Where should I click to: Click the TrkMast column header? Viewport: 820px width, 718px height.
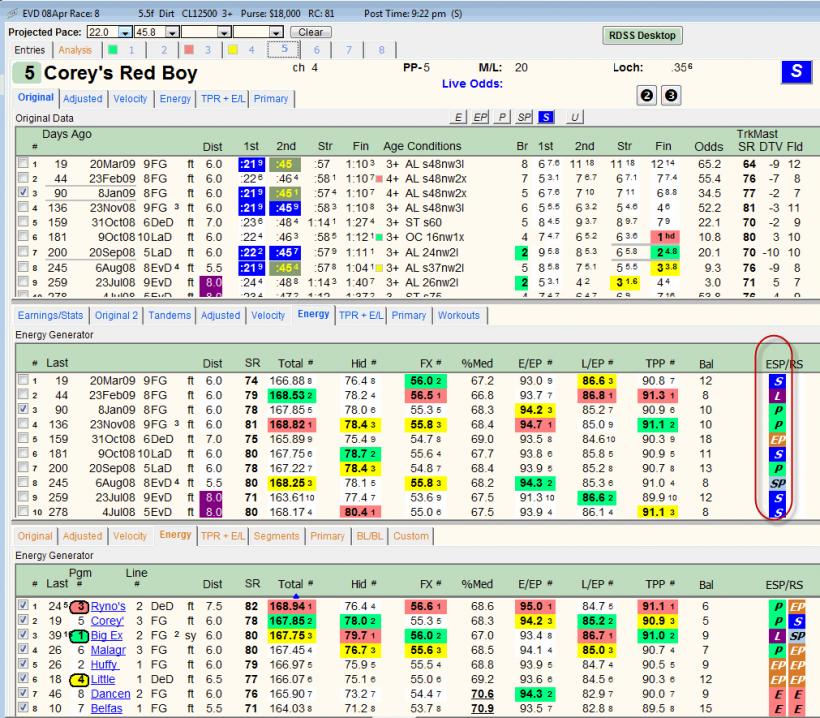757,134
